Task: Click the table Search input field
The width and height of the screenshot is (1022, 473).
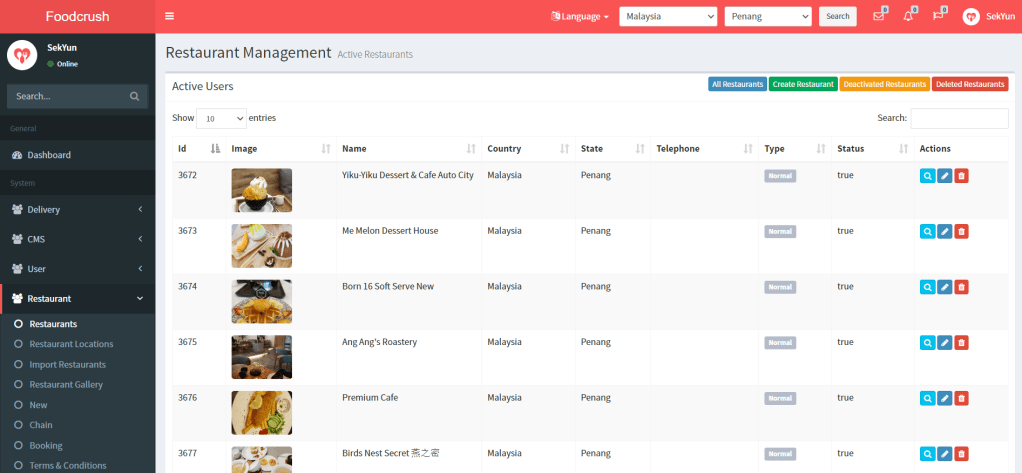Action: pyautogui.click(x=958, y=118)
